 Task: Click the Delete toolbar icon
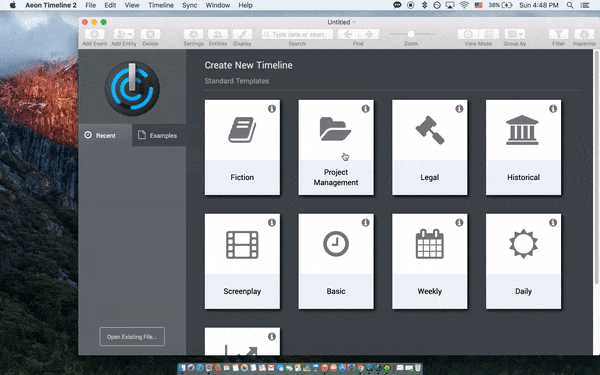[150, 34]
